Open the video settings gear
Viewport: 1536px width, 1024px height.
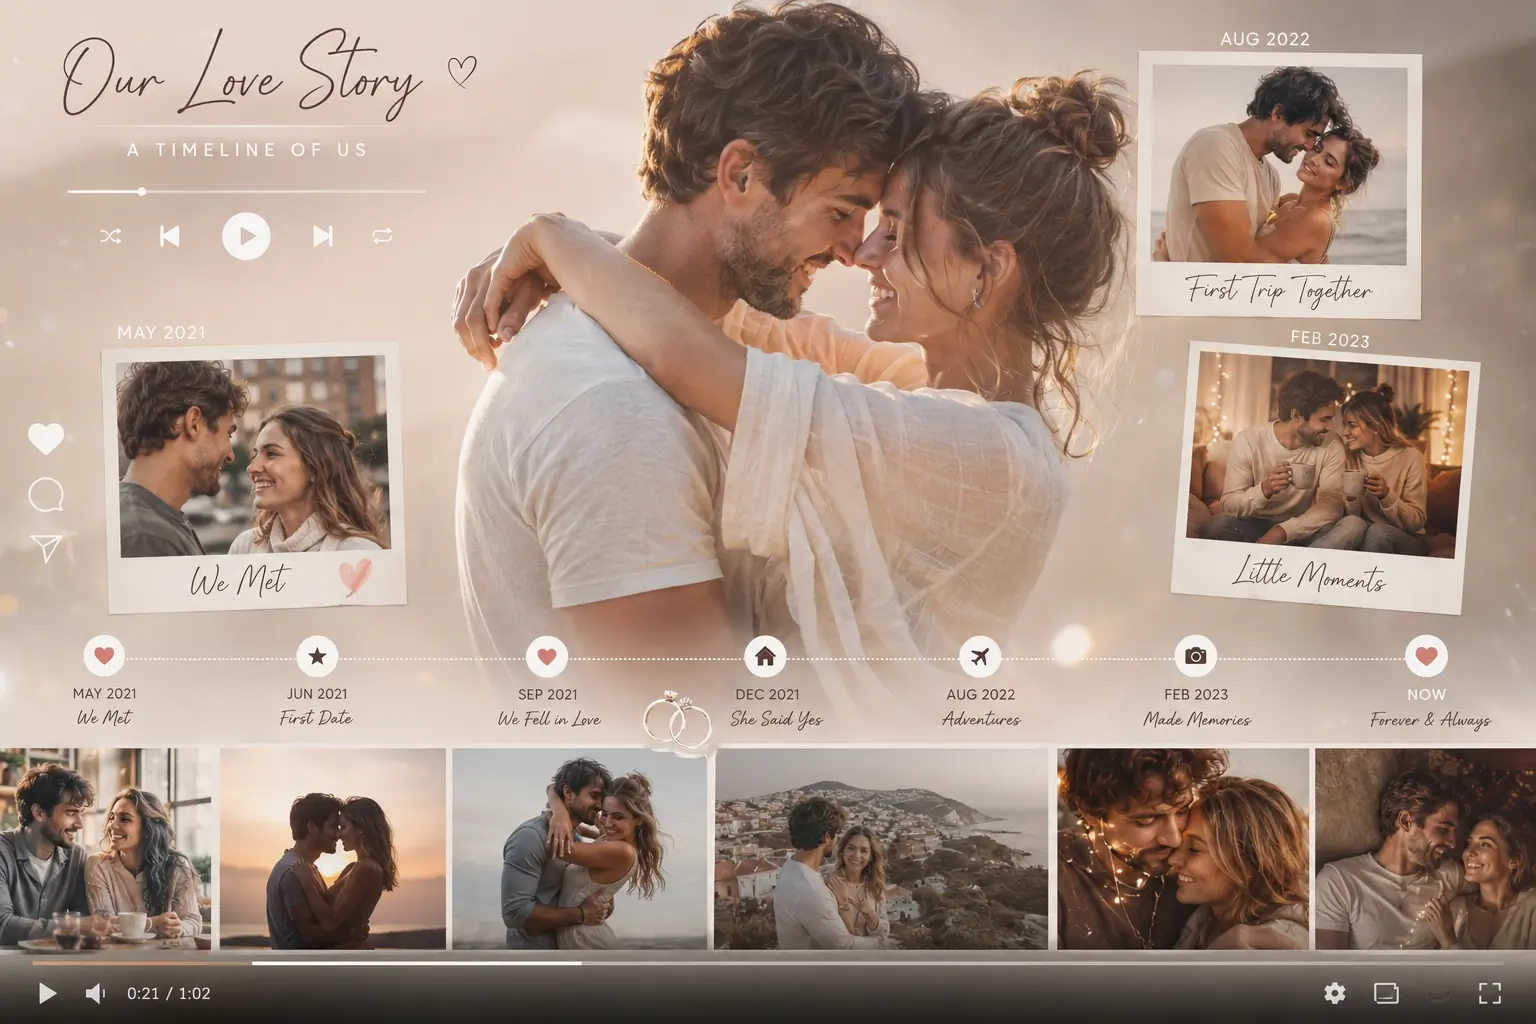tap(1334, 993)
